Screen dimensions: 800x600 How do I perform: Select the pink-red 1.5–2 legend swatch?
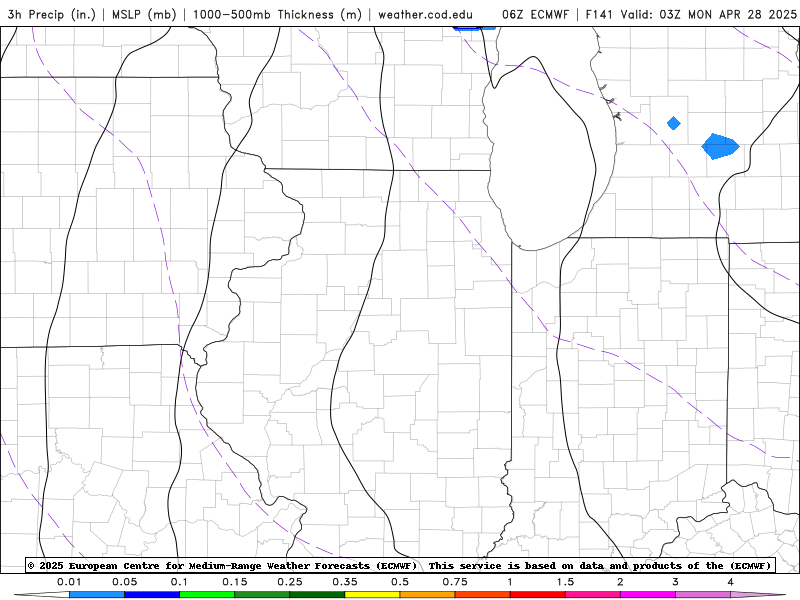tap(593, 595)
